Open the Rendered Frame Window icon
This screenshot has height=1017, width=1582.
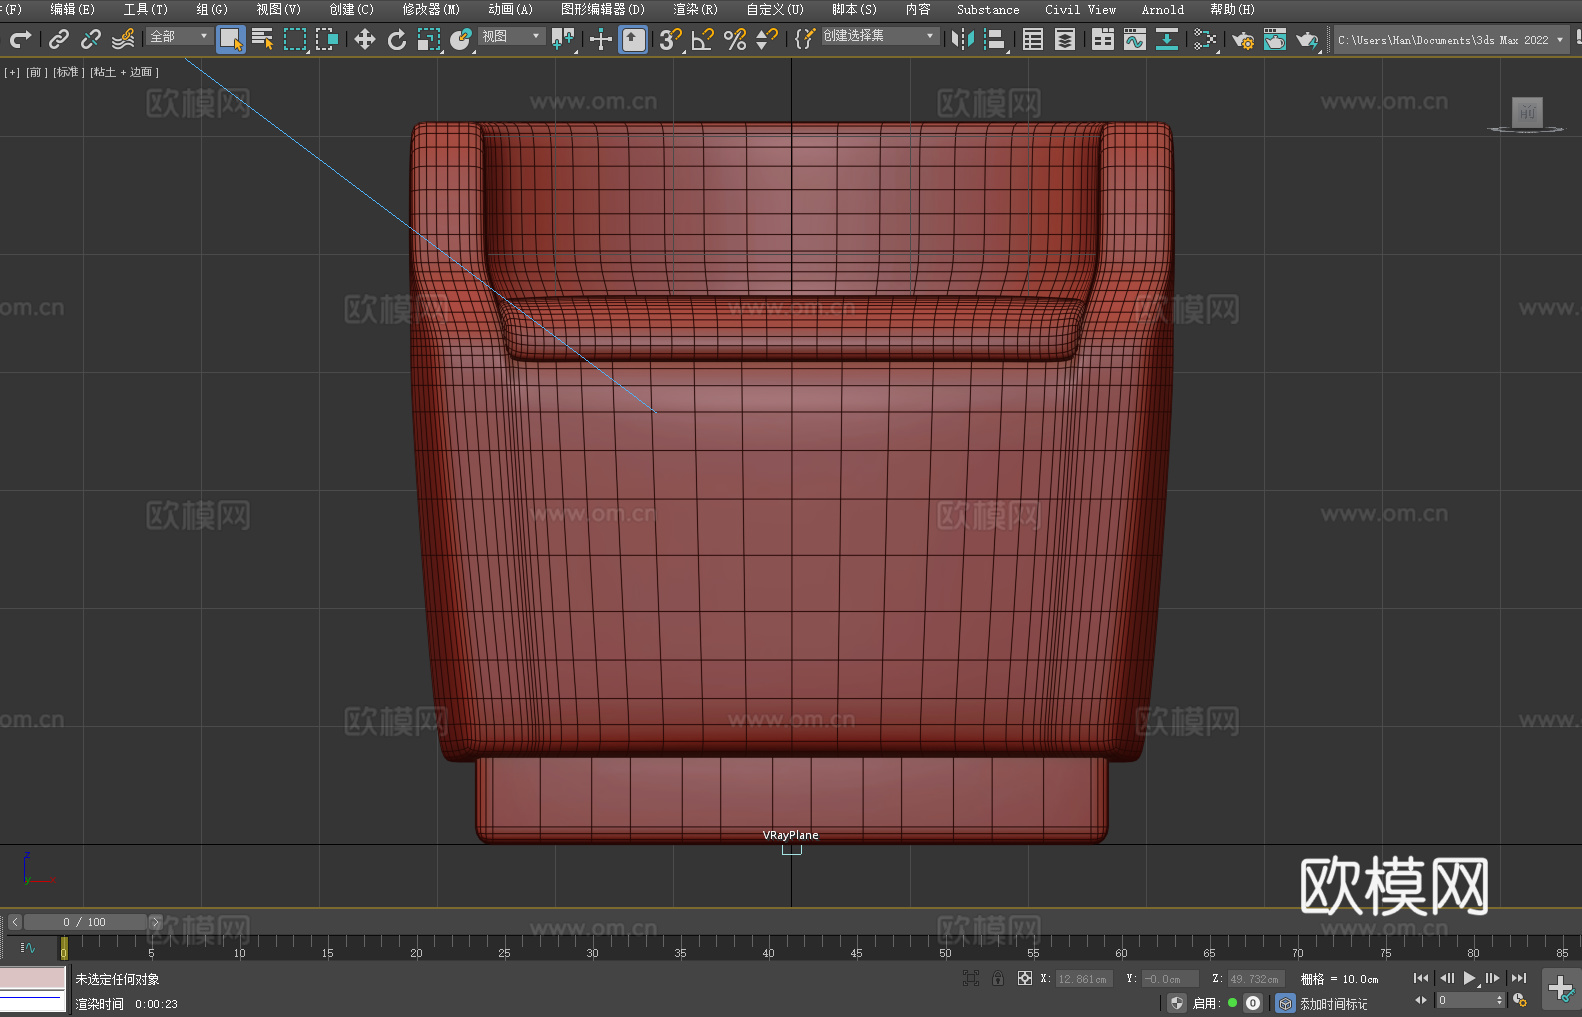click(x=1275, y=39)
